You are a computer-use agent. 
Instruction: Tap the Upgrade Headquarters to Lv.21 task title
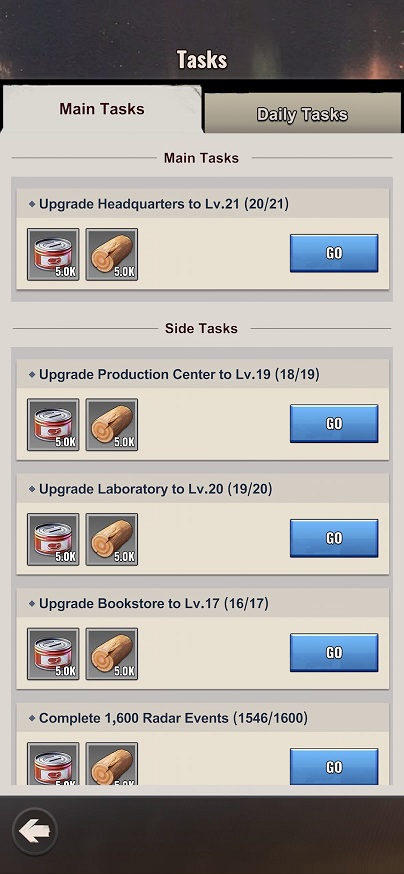pos(164,204)
